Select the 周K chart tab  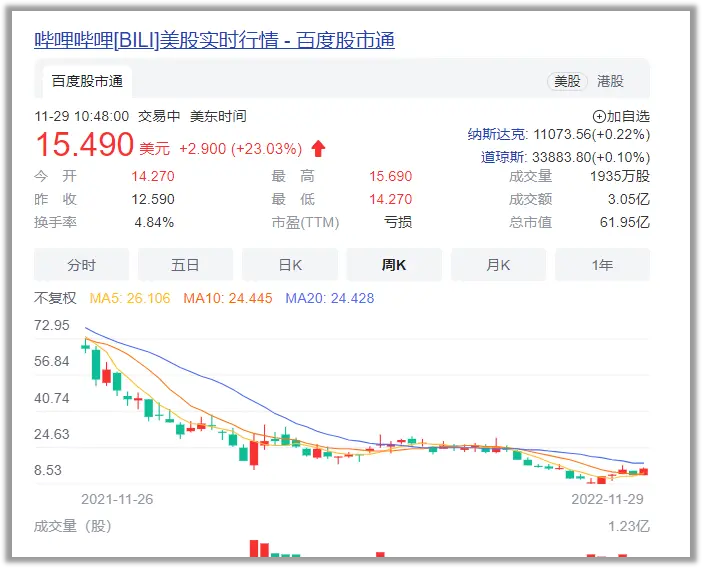pyautogui.click(x=394, y=265)
